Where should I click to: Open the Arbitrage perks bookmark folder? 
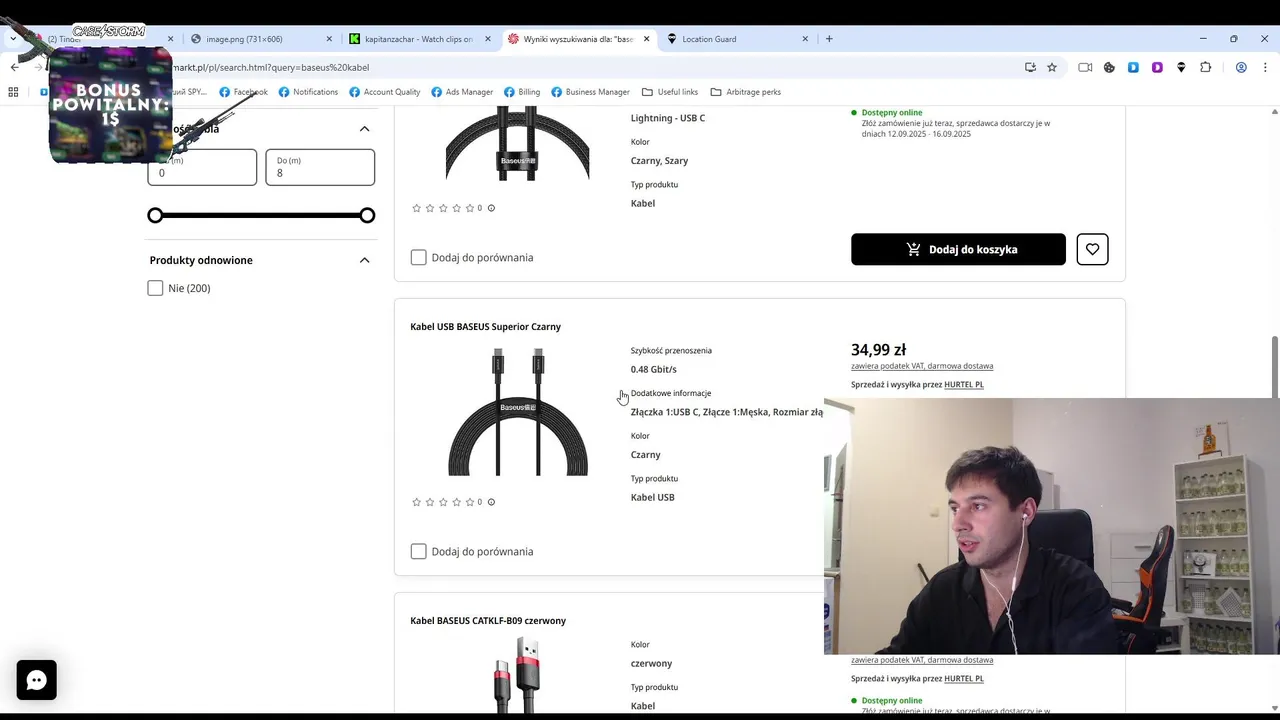click(745, 92)
